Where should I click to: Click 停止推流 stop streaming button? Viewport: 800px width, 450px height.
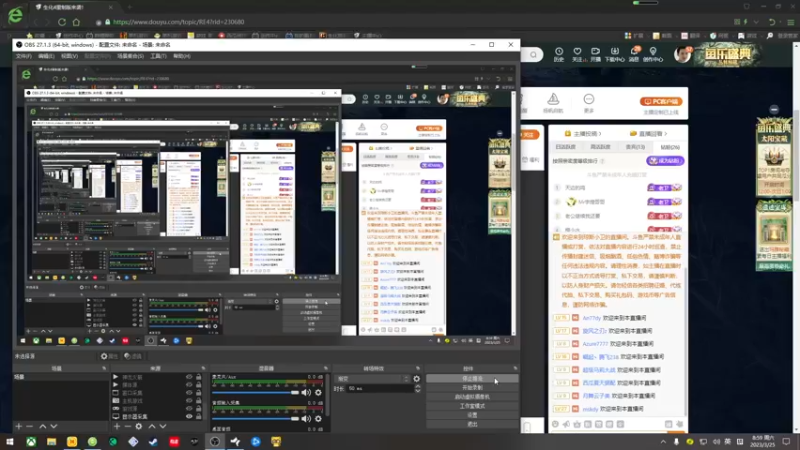[472, 379]
